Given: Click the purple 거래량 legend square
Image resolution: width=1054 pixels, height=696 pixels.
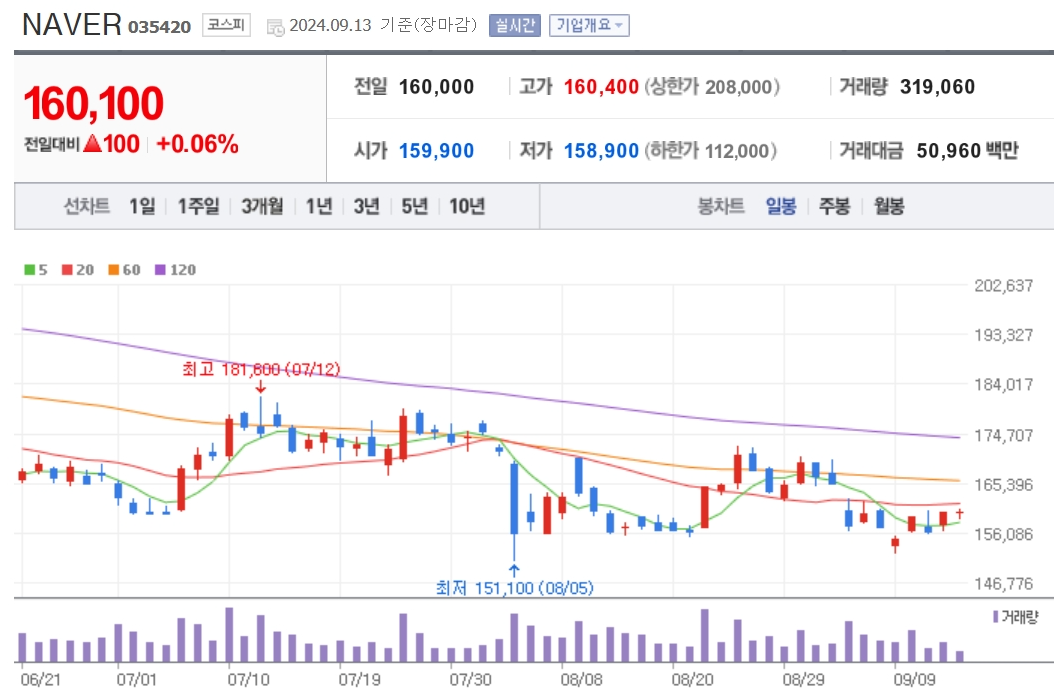Looking at the screenshot, I should pyautogui.click(x=996, y=617).
